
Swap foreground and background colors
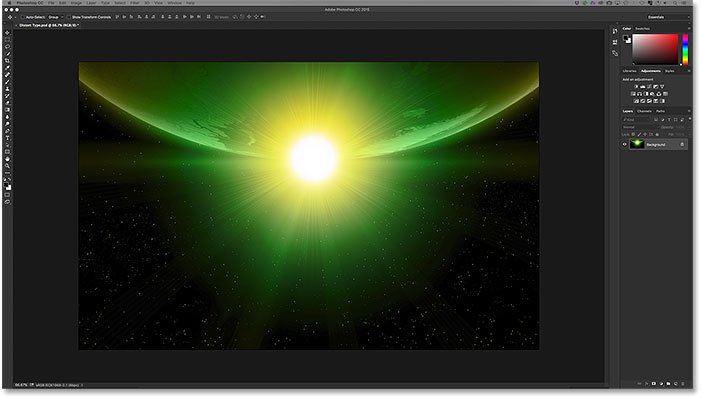pos(9,179)
